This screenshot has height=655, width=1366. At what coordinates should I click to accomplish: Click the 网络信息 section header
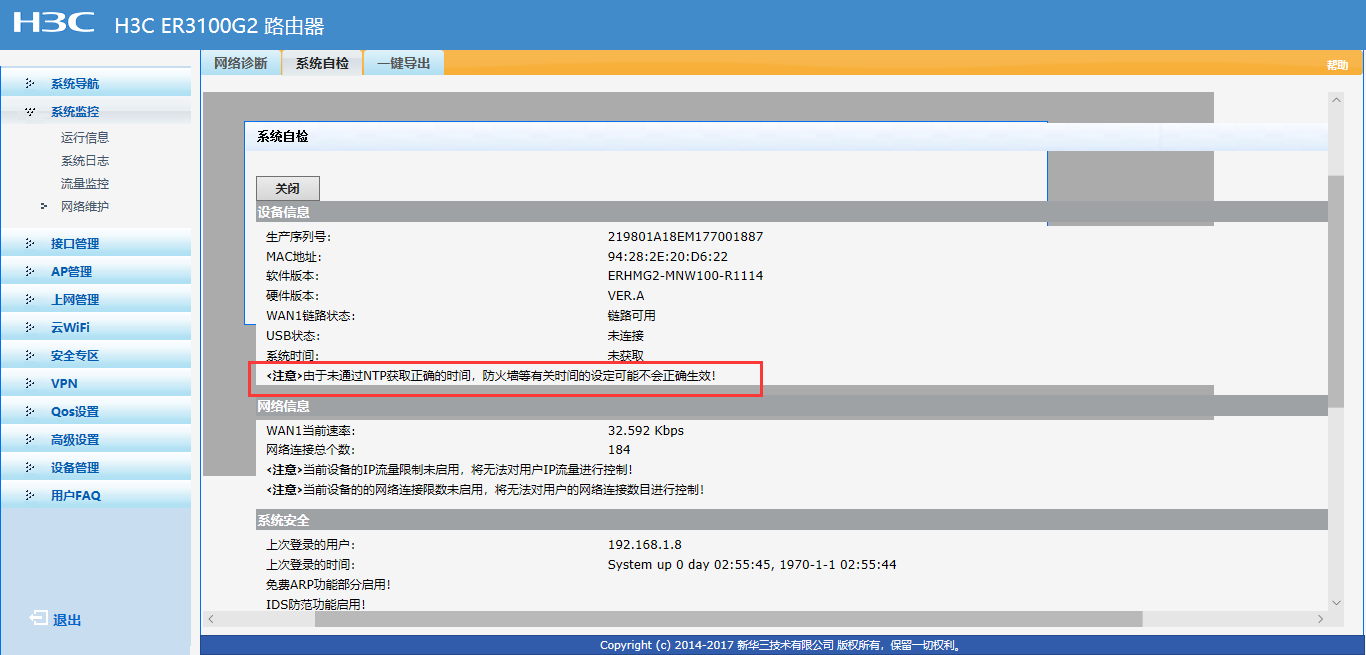(283, 406)
